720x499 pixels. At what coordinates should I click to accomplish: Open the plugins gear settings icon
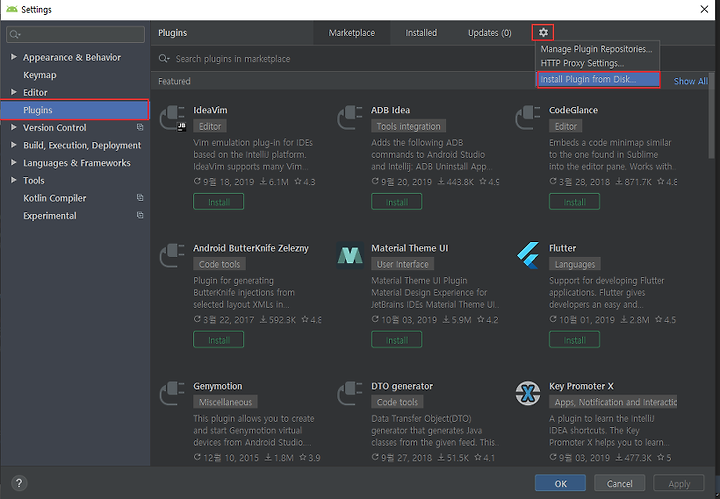tap(543, 33)
